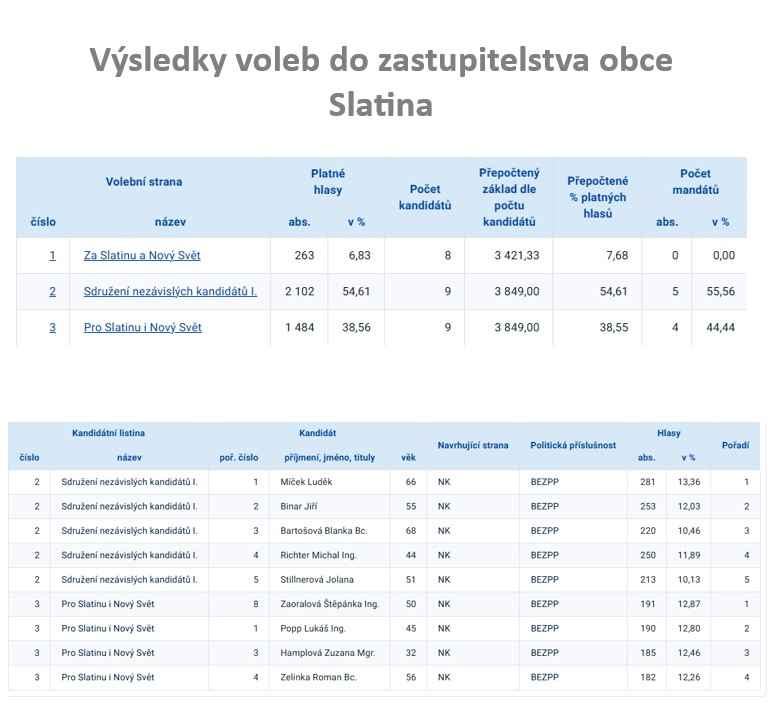
Task: Open Pro Slatinu i Nový Svět link
Action: pyautogui.click(x=142, y=327)
